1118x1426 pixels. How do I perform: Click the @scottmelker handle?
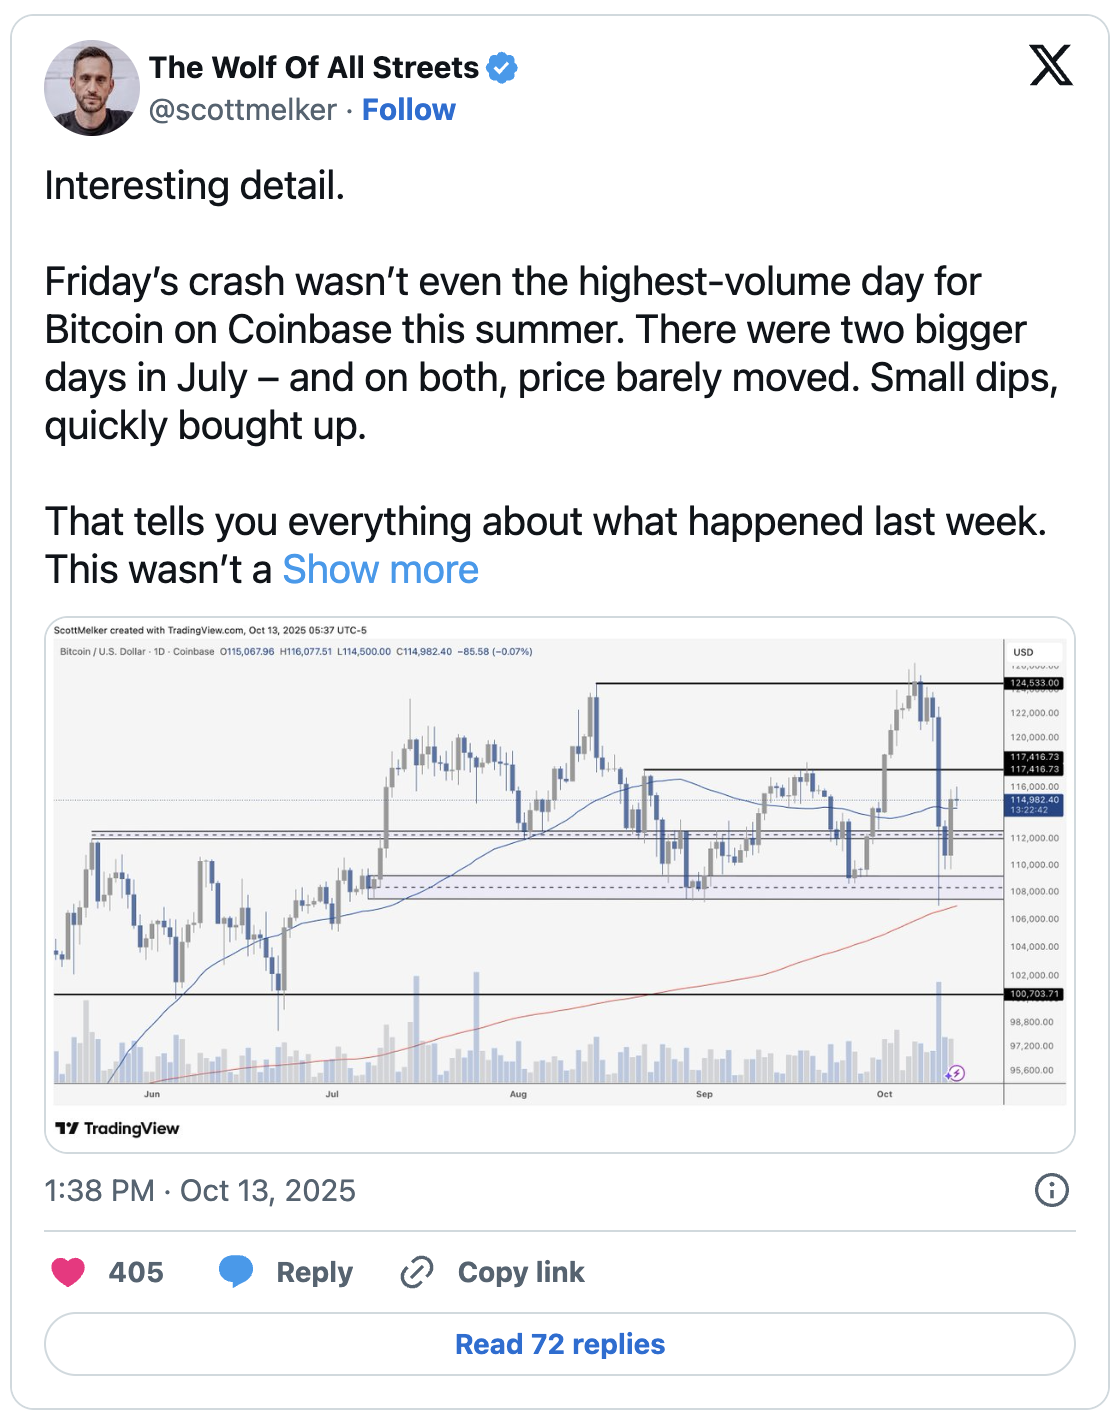[243, 110]
